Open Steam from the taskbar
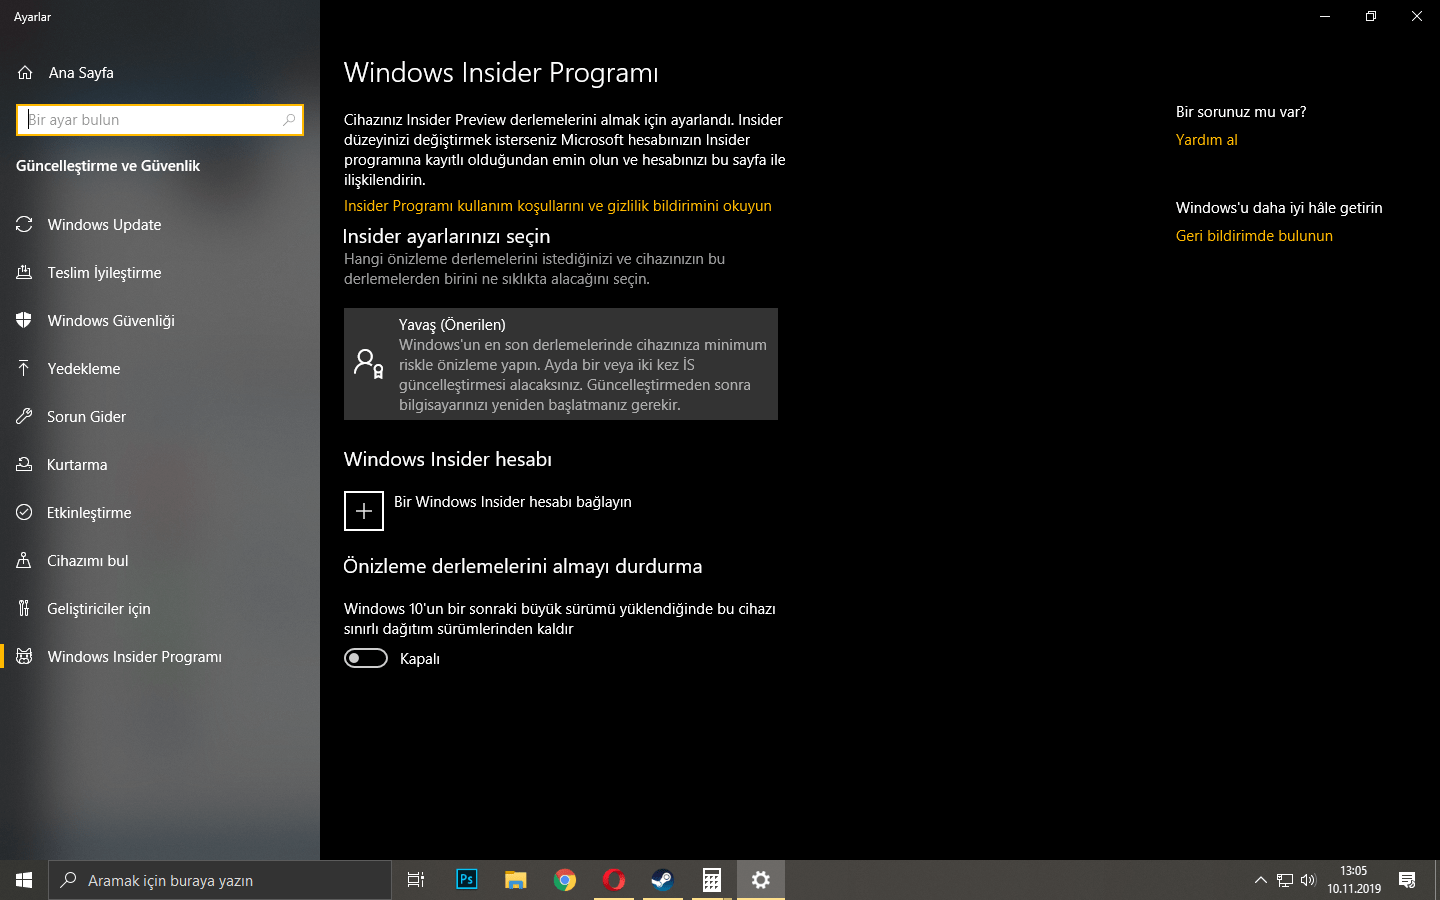Viewport: 1440px width, 900px height. click(x=662, y=880)
